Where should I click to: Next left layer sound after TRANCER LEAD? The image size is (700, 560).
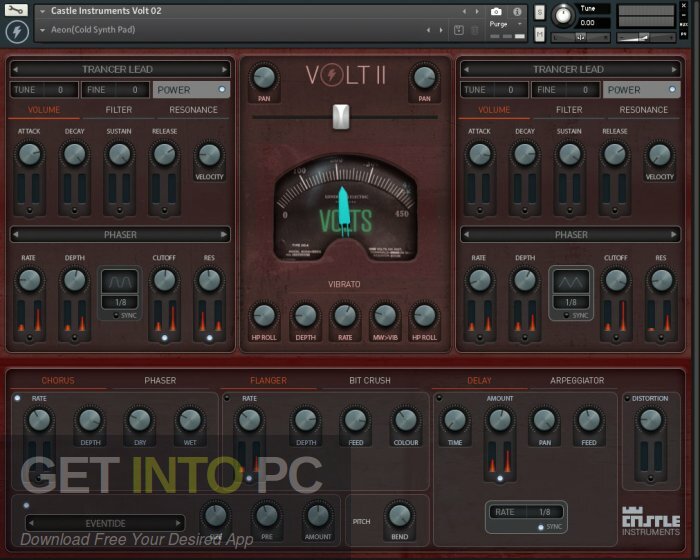pyautogui.click(x=224, y=70)
